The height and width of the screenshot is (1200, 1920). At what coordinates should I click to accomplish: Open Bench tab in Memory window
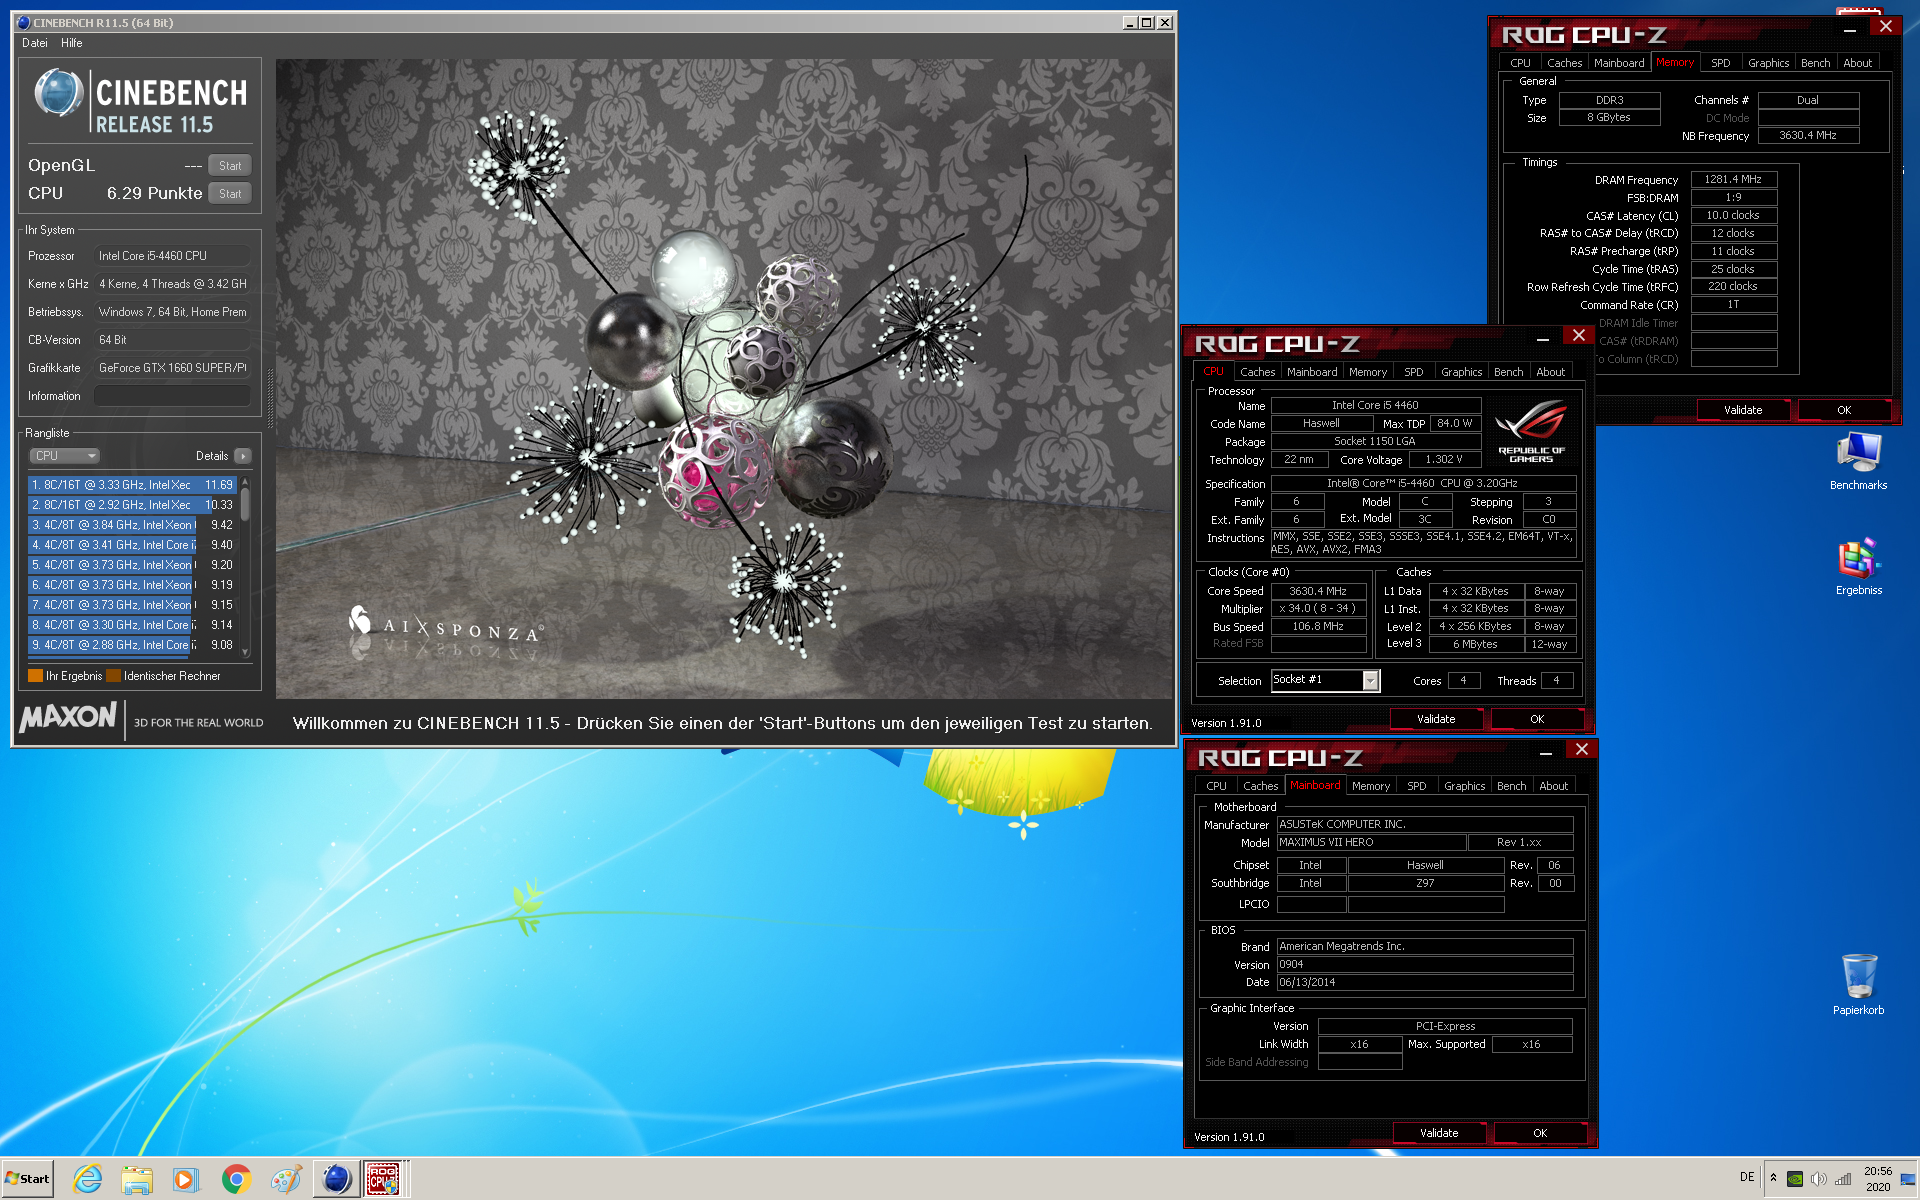point(1815,63)
